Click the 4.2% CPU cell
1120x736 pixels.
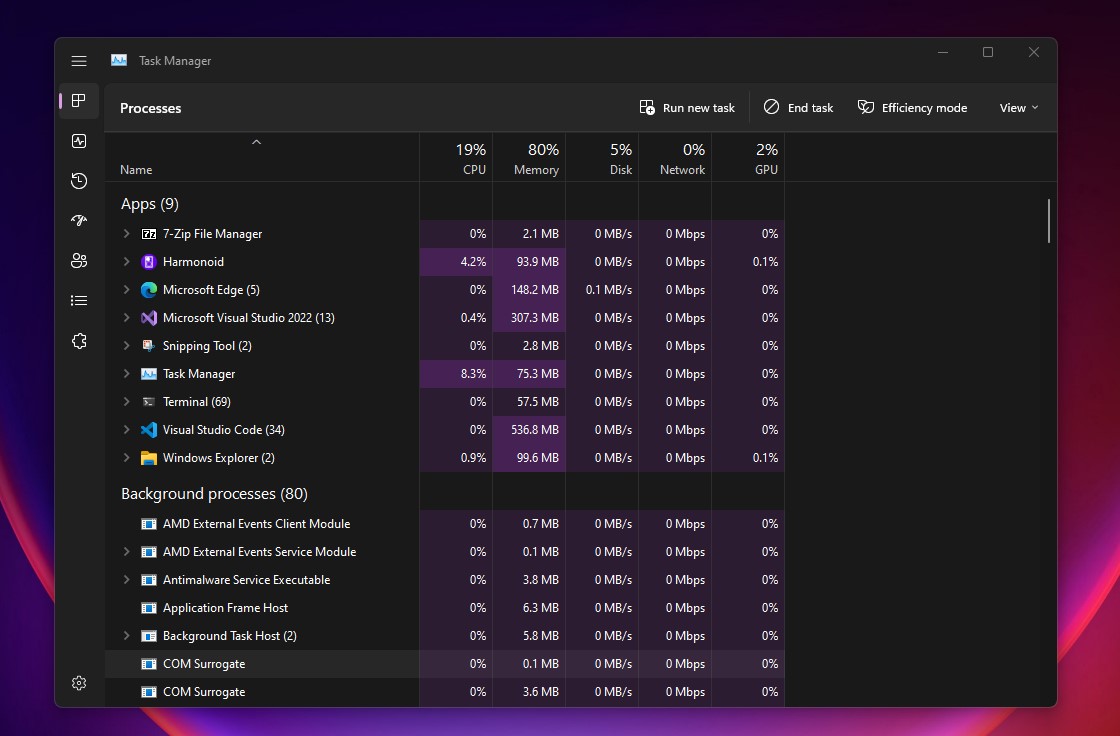(456, 262)
